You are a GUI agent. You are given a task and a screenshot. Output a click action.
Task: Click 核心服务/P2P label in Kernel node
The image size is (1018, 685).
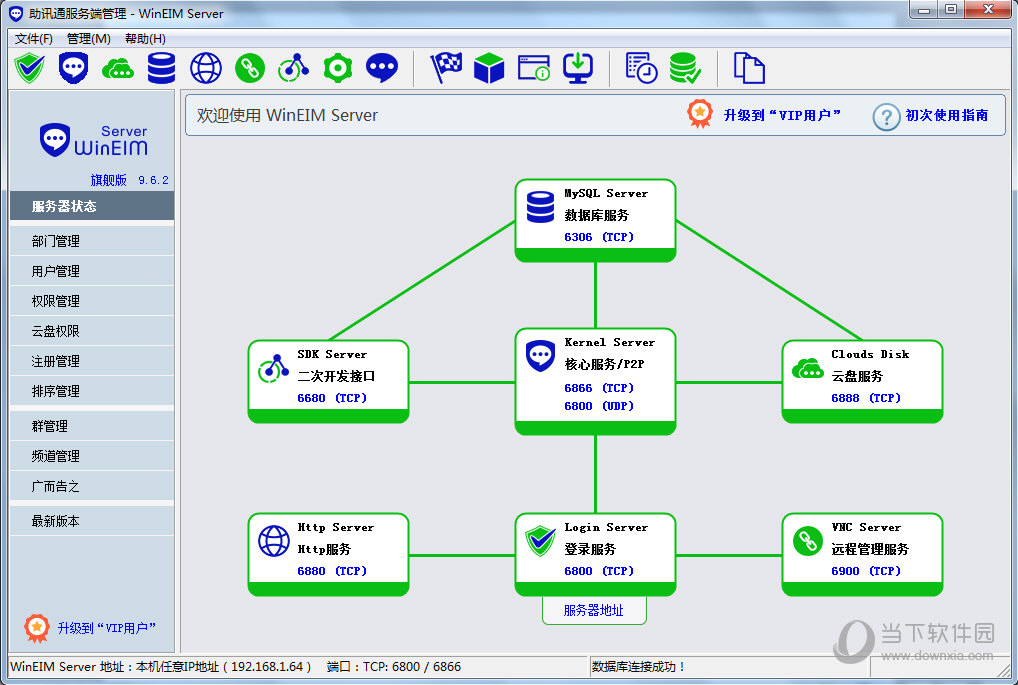pos(604,364)
